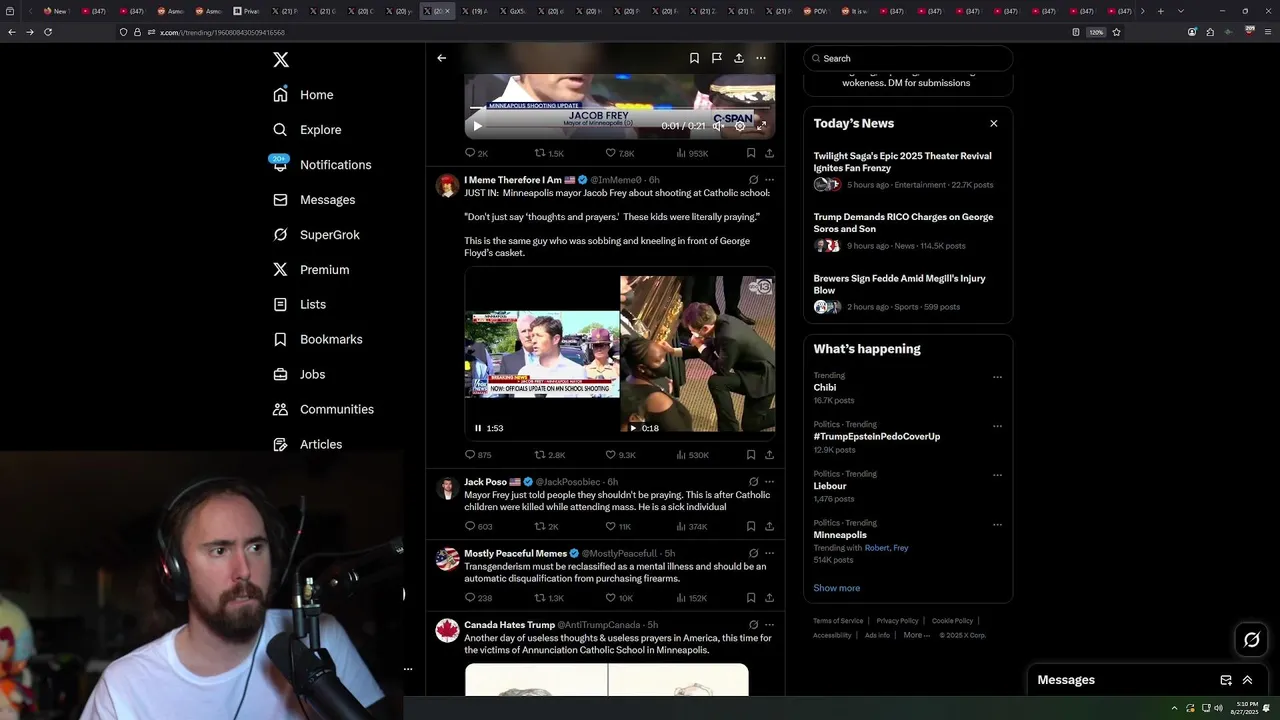Open Lists in sidebar
Viewport: 1280px width, 720px height.
point(299,305)
